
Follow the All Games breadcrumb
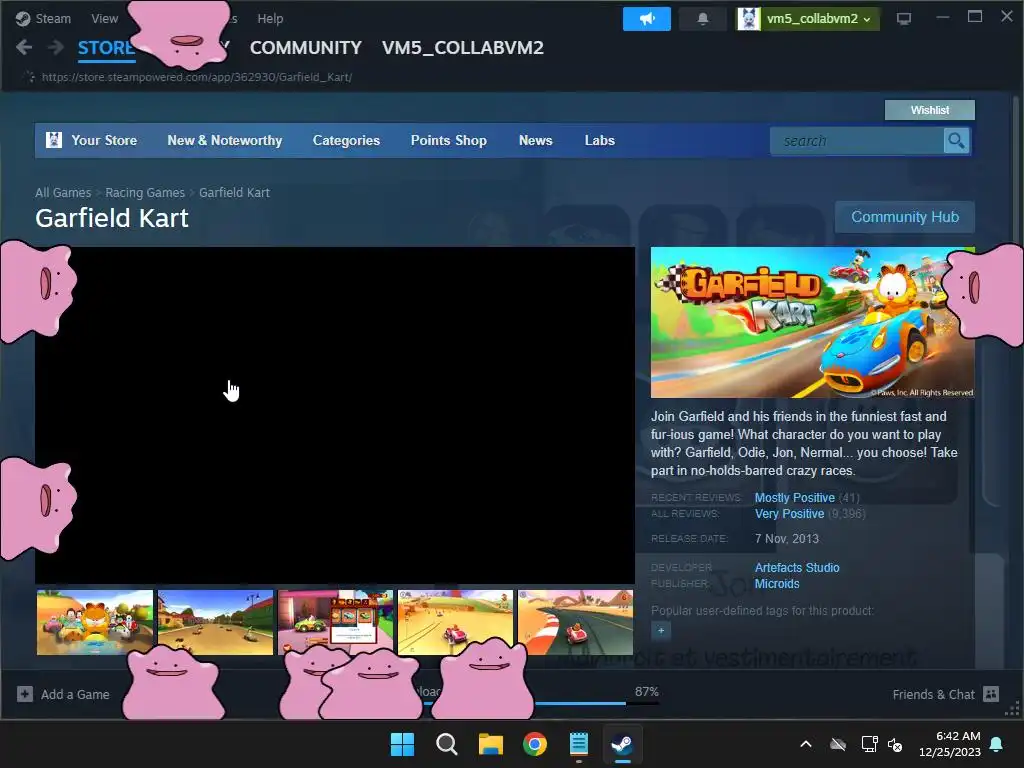point(63,193)
